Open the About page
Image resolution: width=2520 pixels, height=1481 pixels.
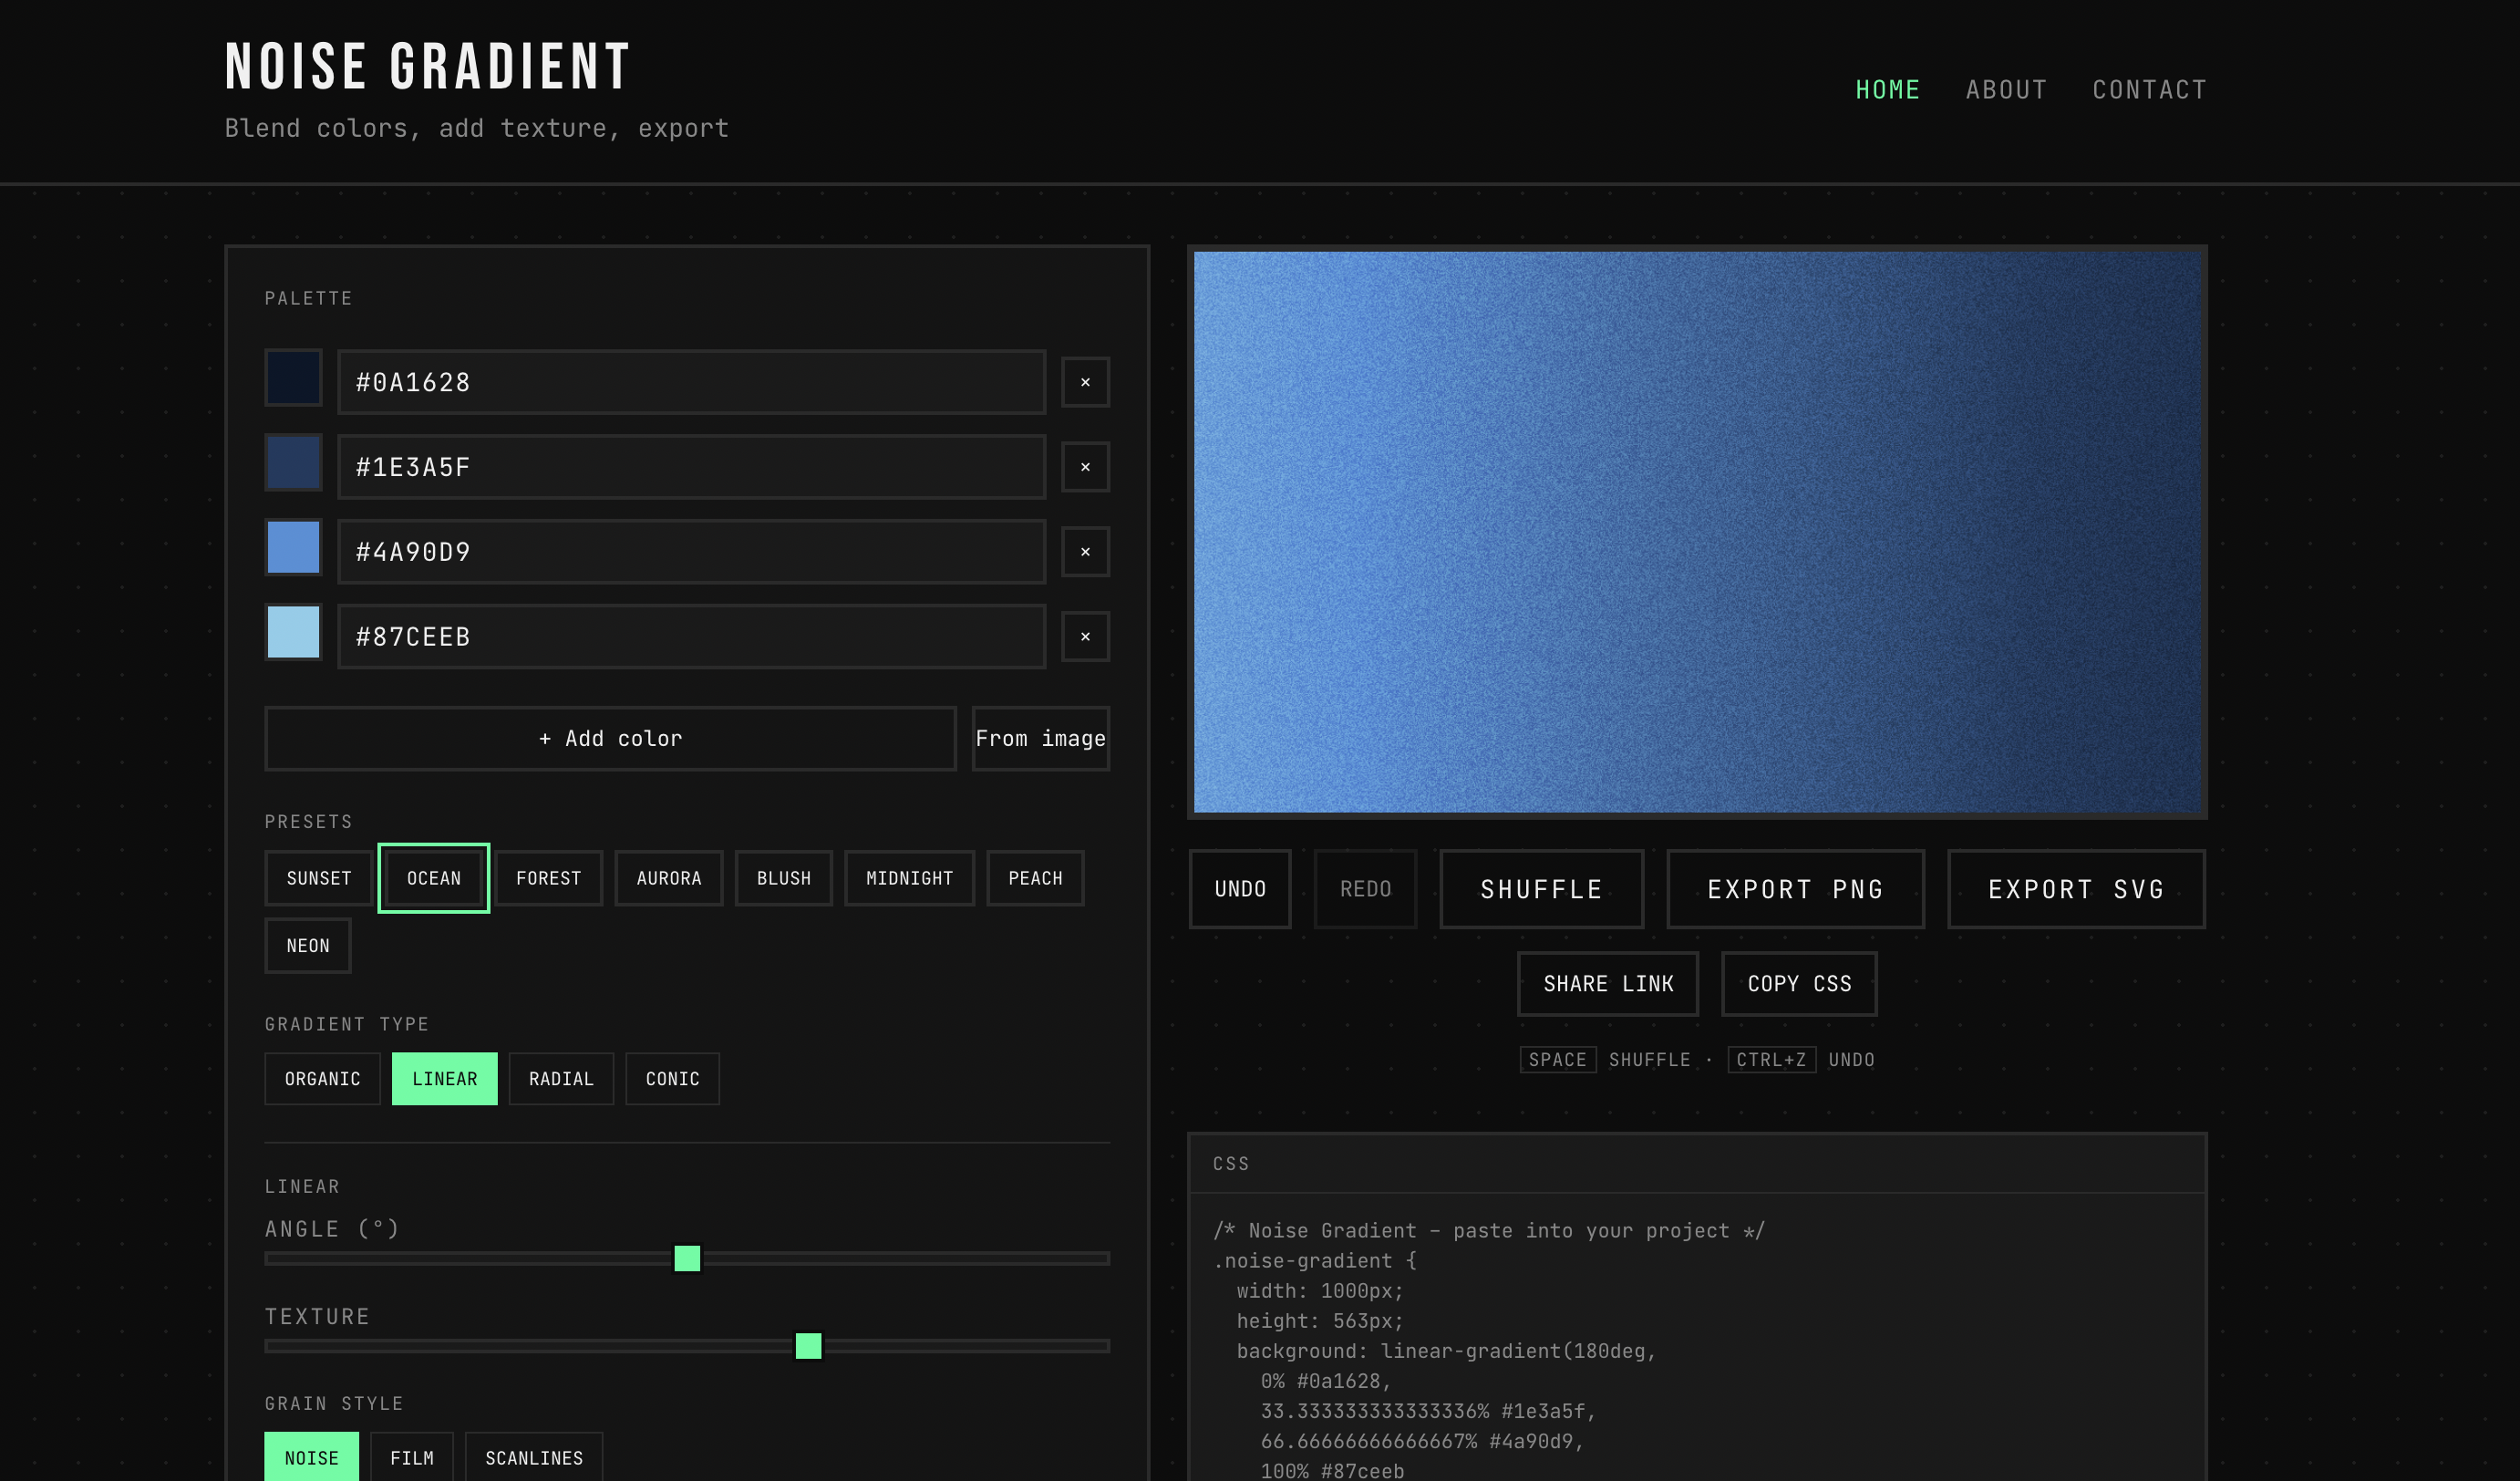click(2006, 88)
